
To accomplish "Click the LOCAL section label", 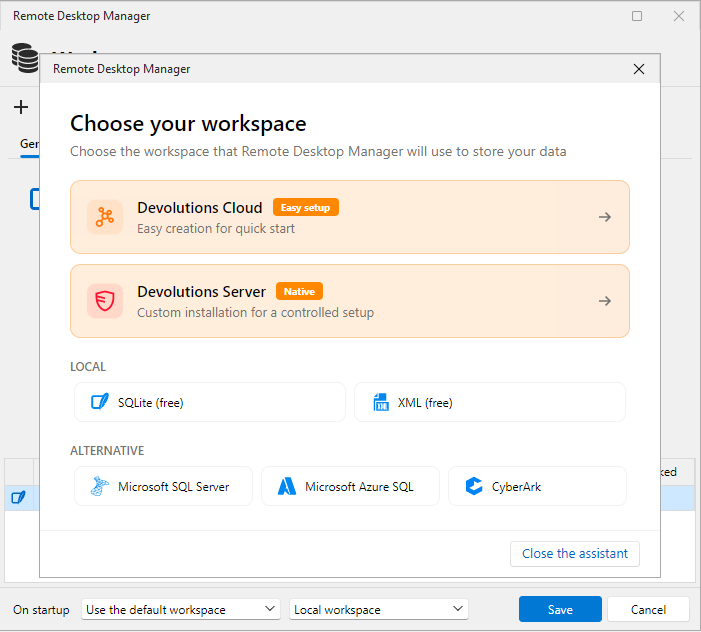I will pyautogui.click(x=88, y=367).
